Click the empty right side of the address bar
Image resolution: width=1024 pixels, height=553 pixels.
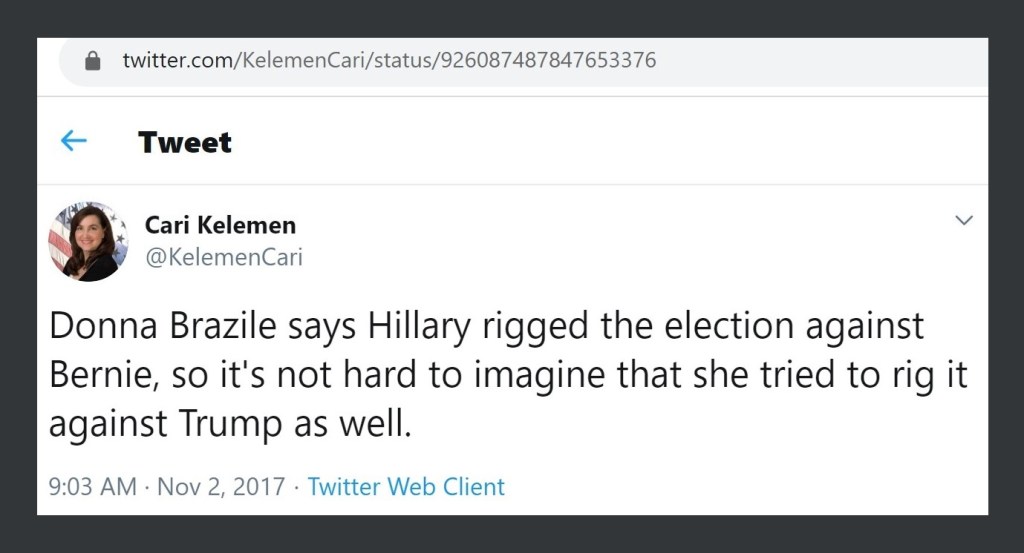tap(820, 61)
